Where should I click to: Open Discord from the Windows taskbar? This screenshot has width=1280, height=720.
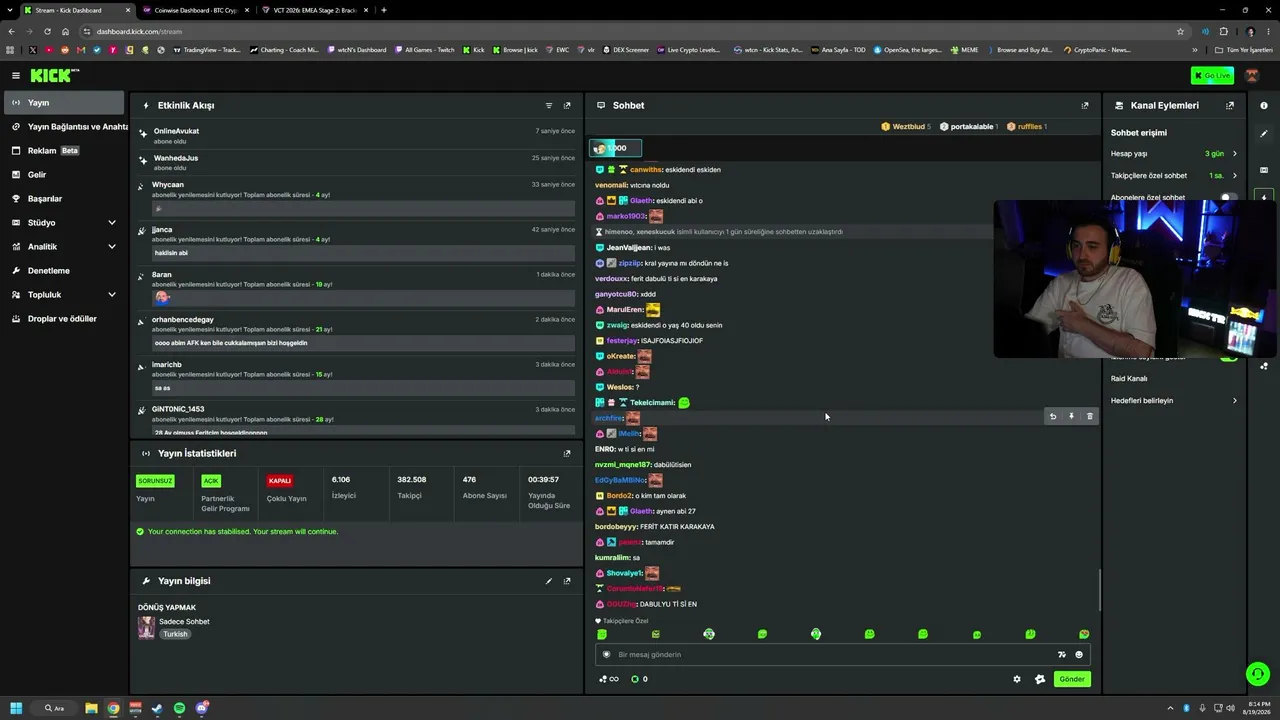202,708
